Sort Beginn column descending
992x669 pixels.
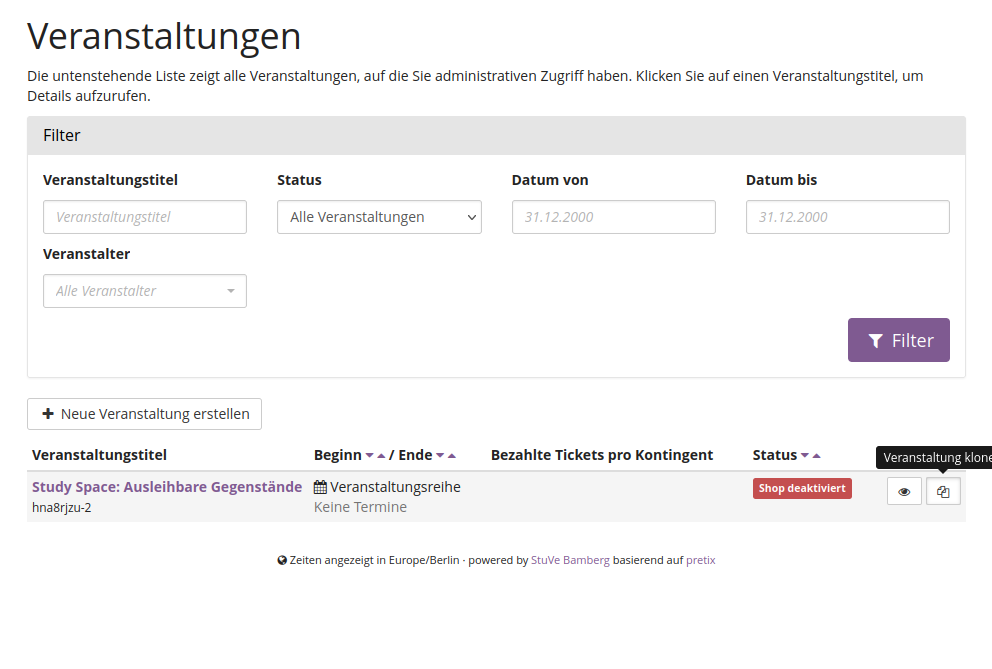coord(369,456)
